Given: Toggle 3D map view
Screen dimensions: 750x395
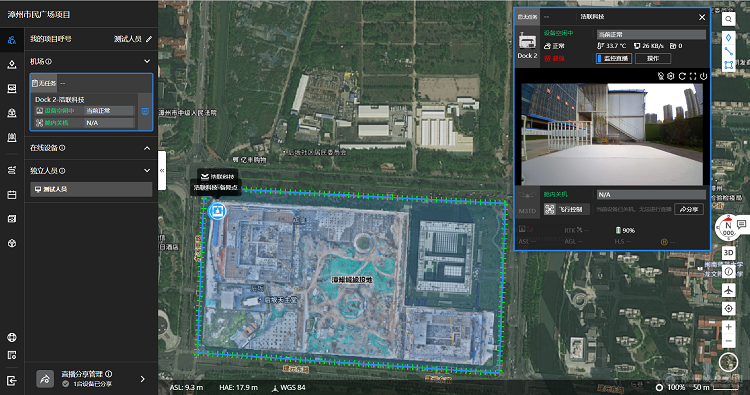Looking at the screenshot, I should point(728,252).
